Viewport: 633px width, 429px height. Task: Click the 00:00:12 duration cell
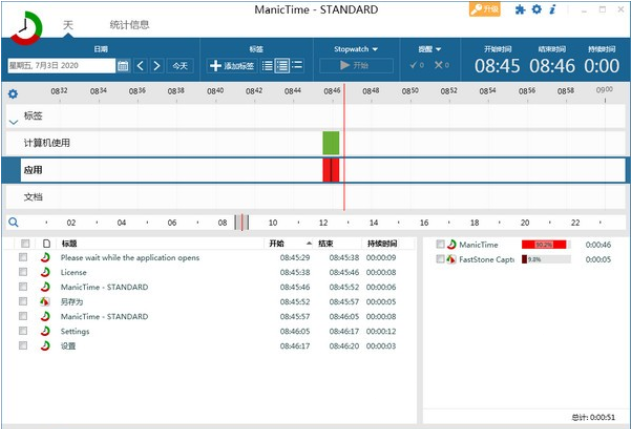(381, 331)
